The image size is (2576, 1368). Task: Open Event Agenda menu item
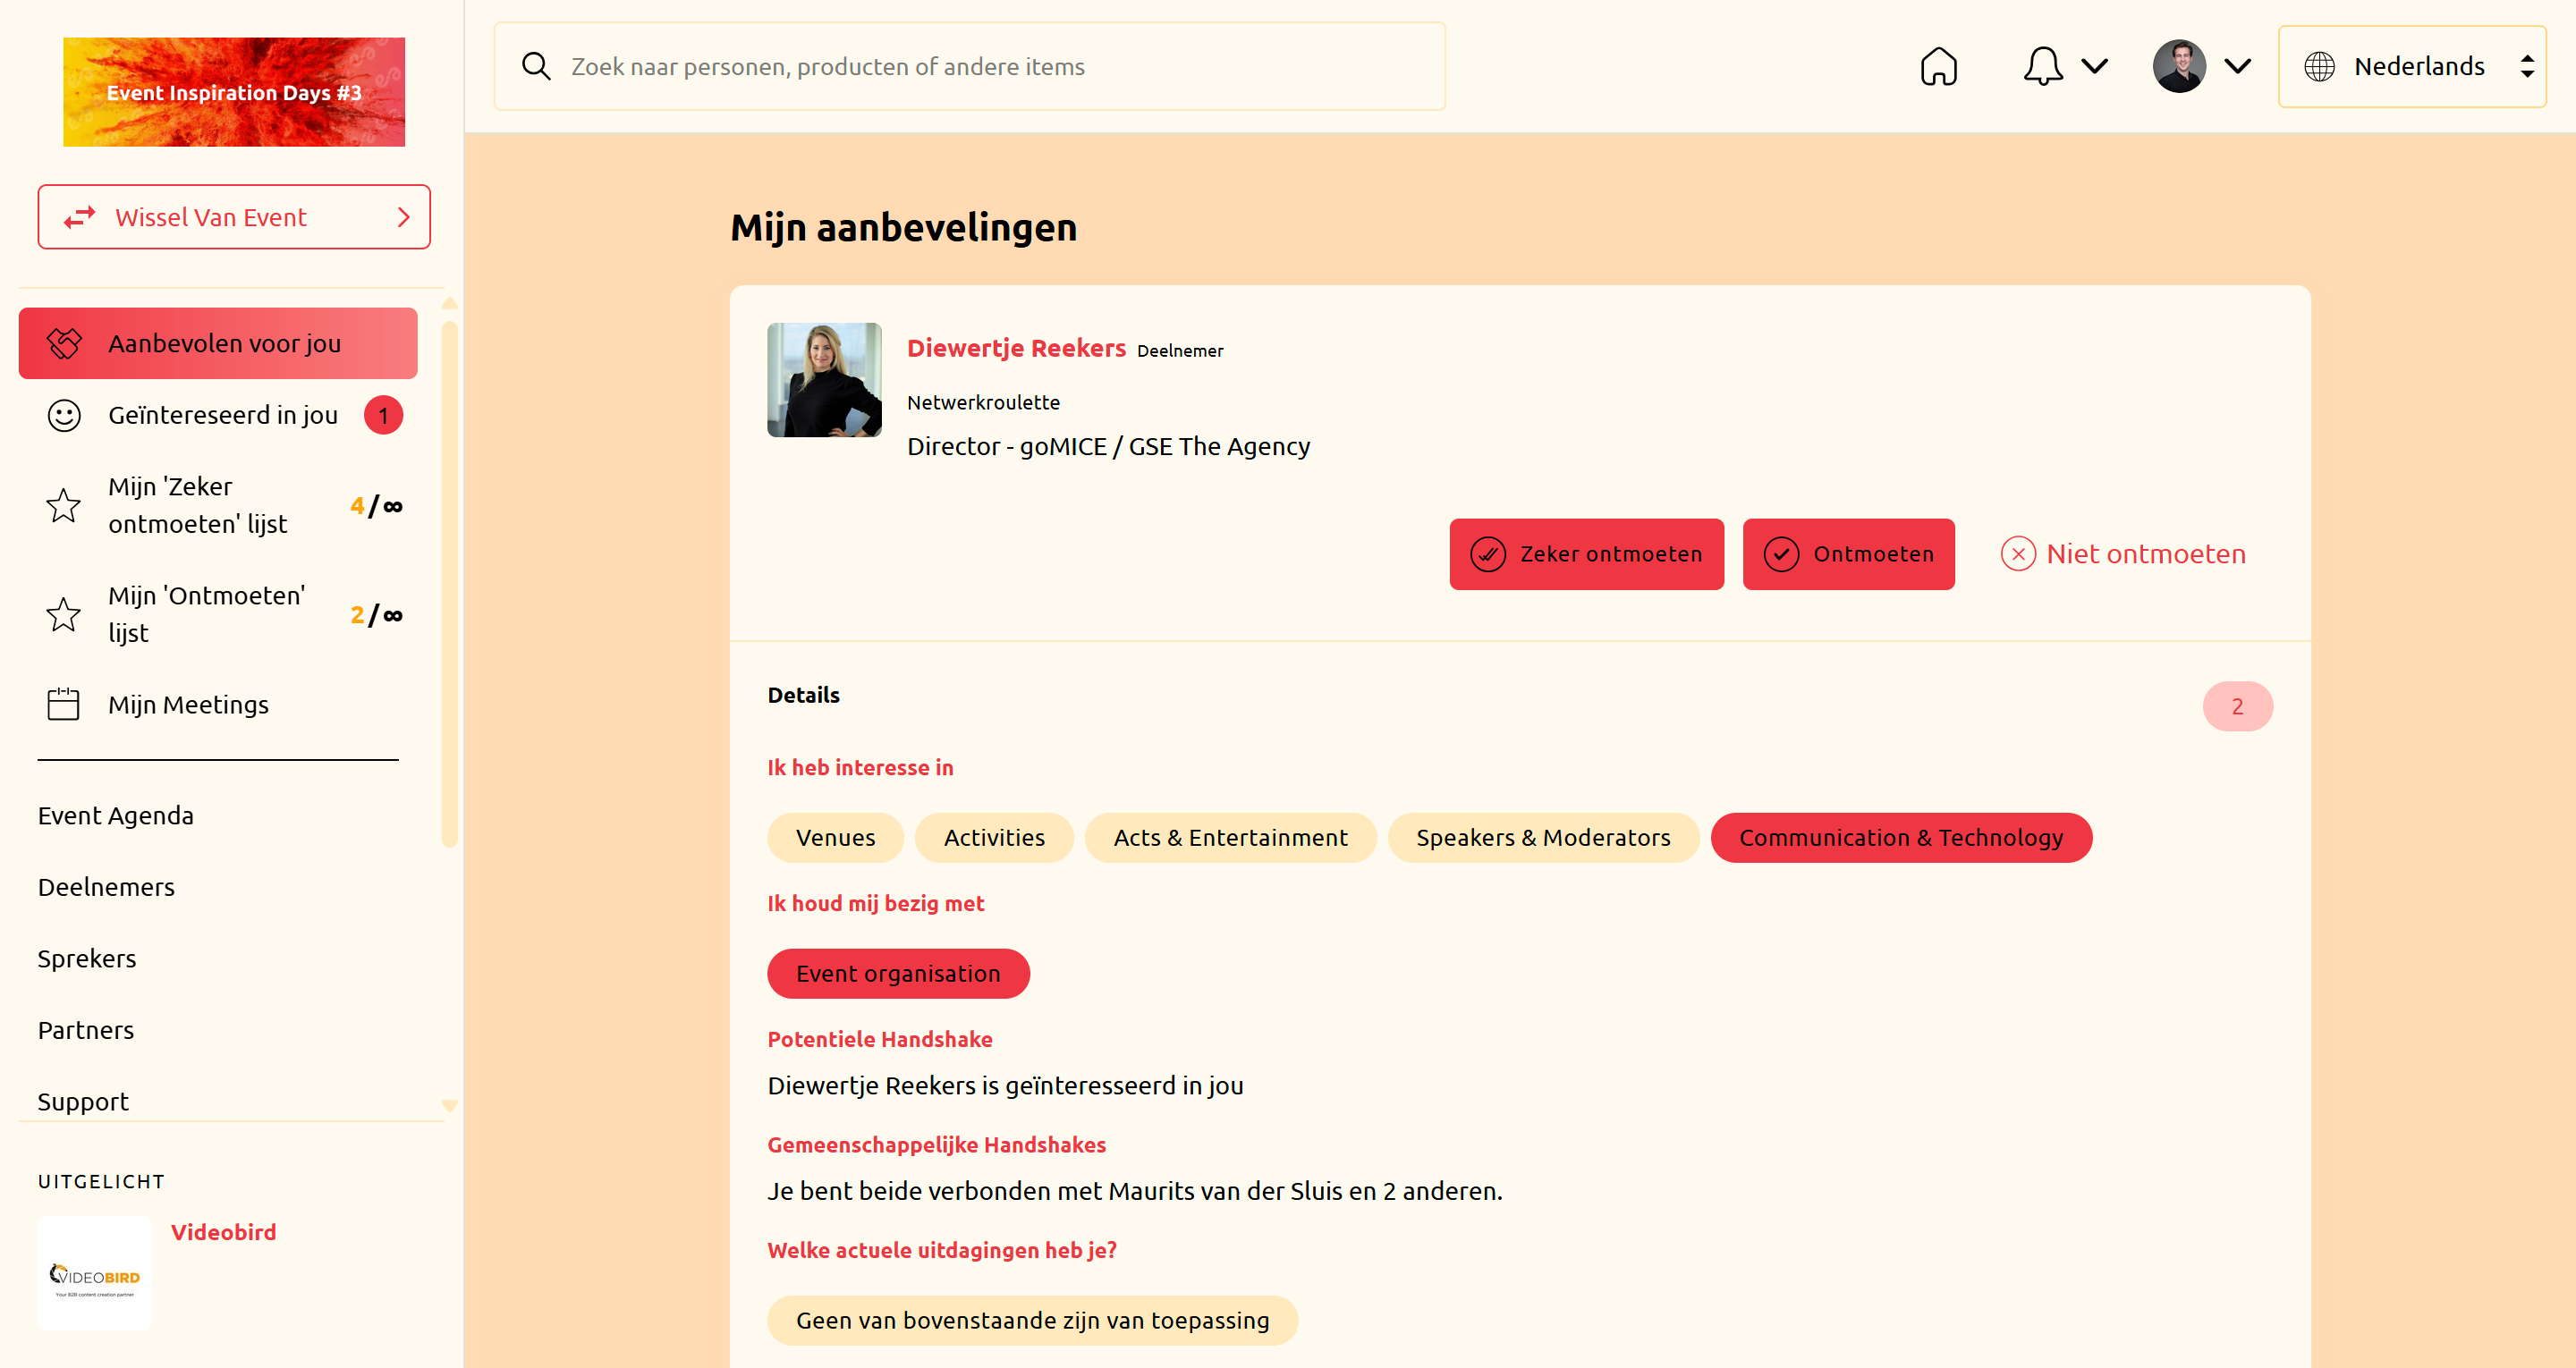pos(116,815)
